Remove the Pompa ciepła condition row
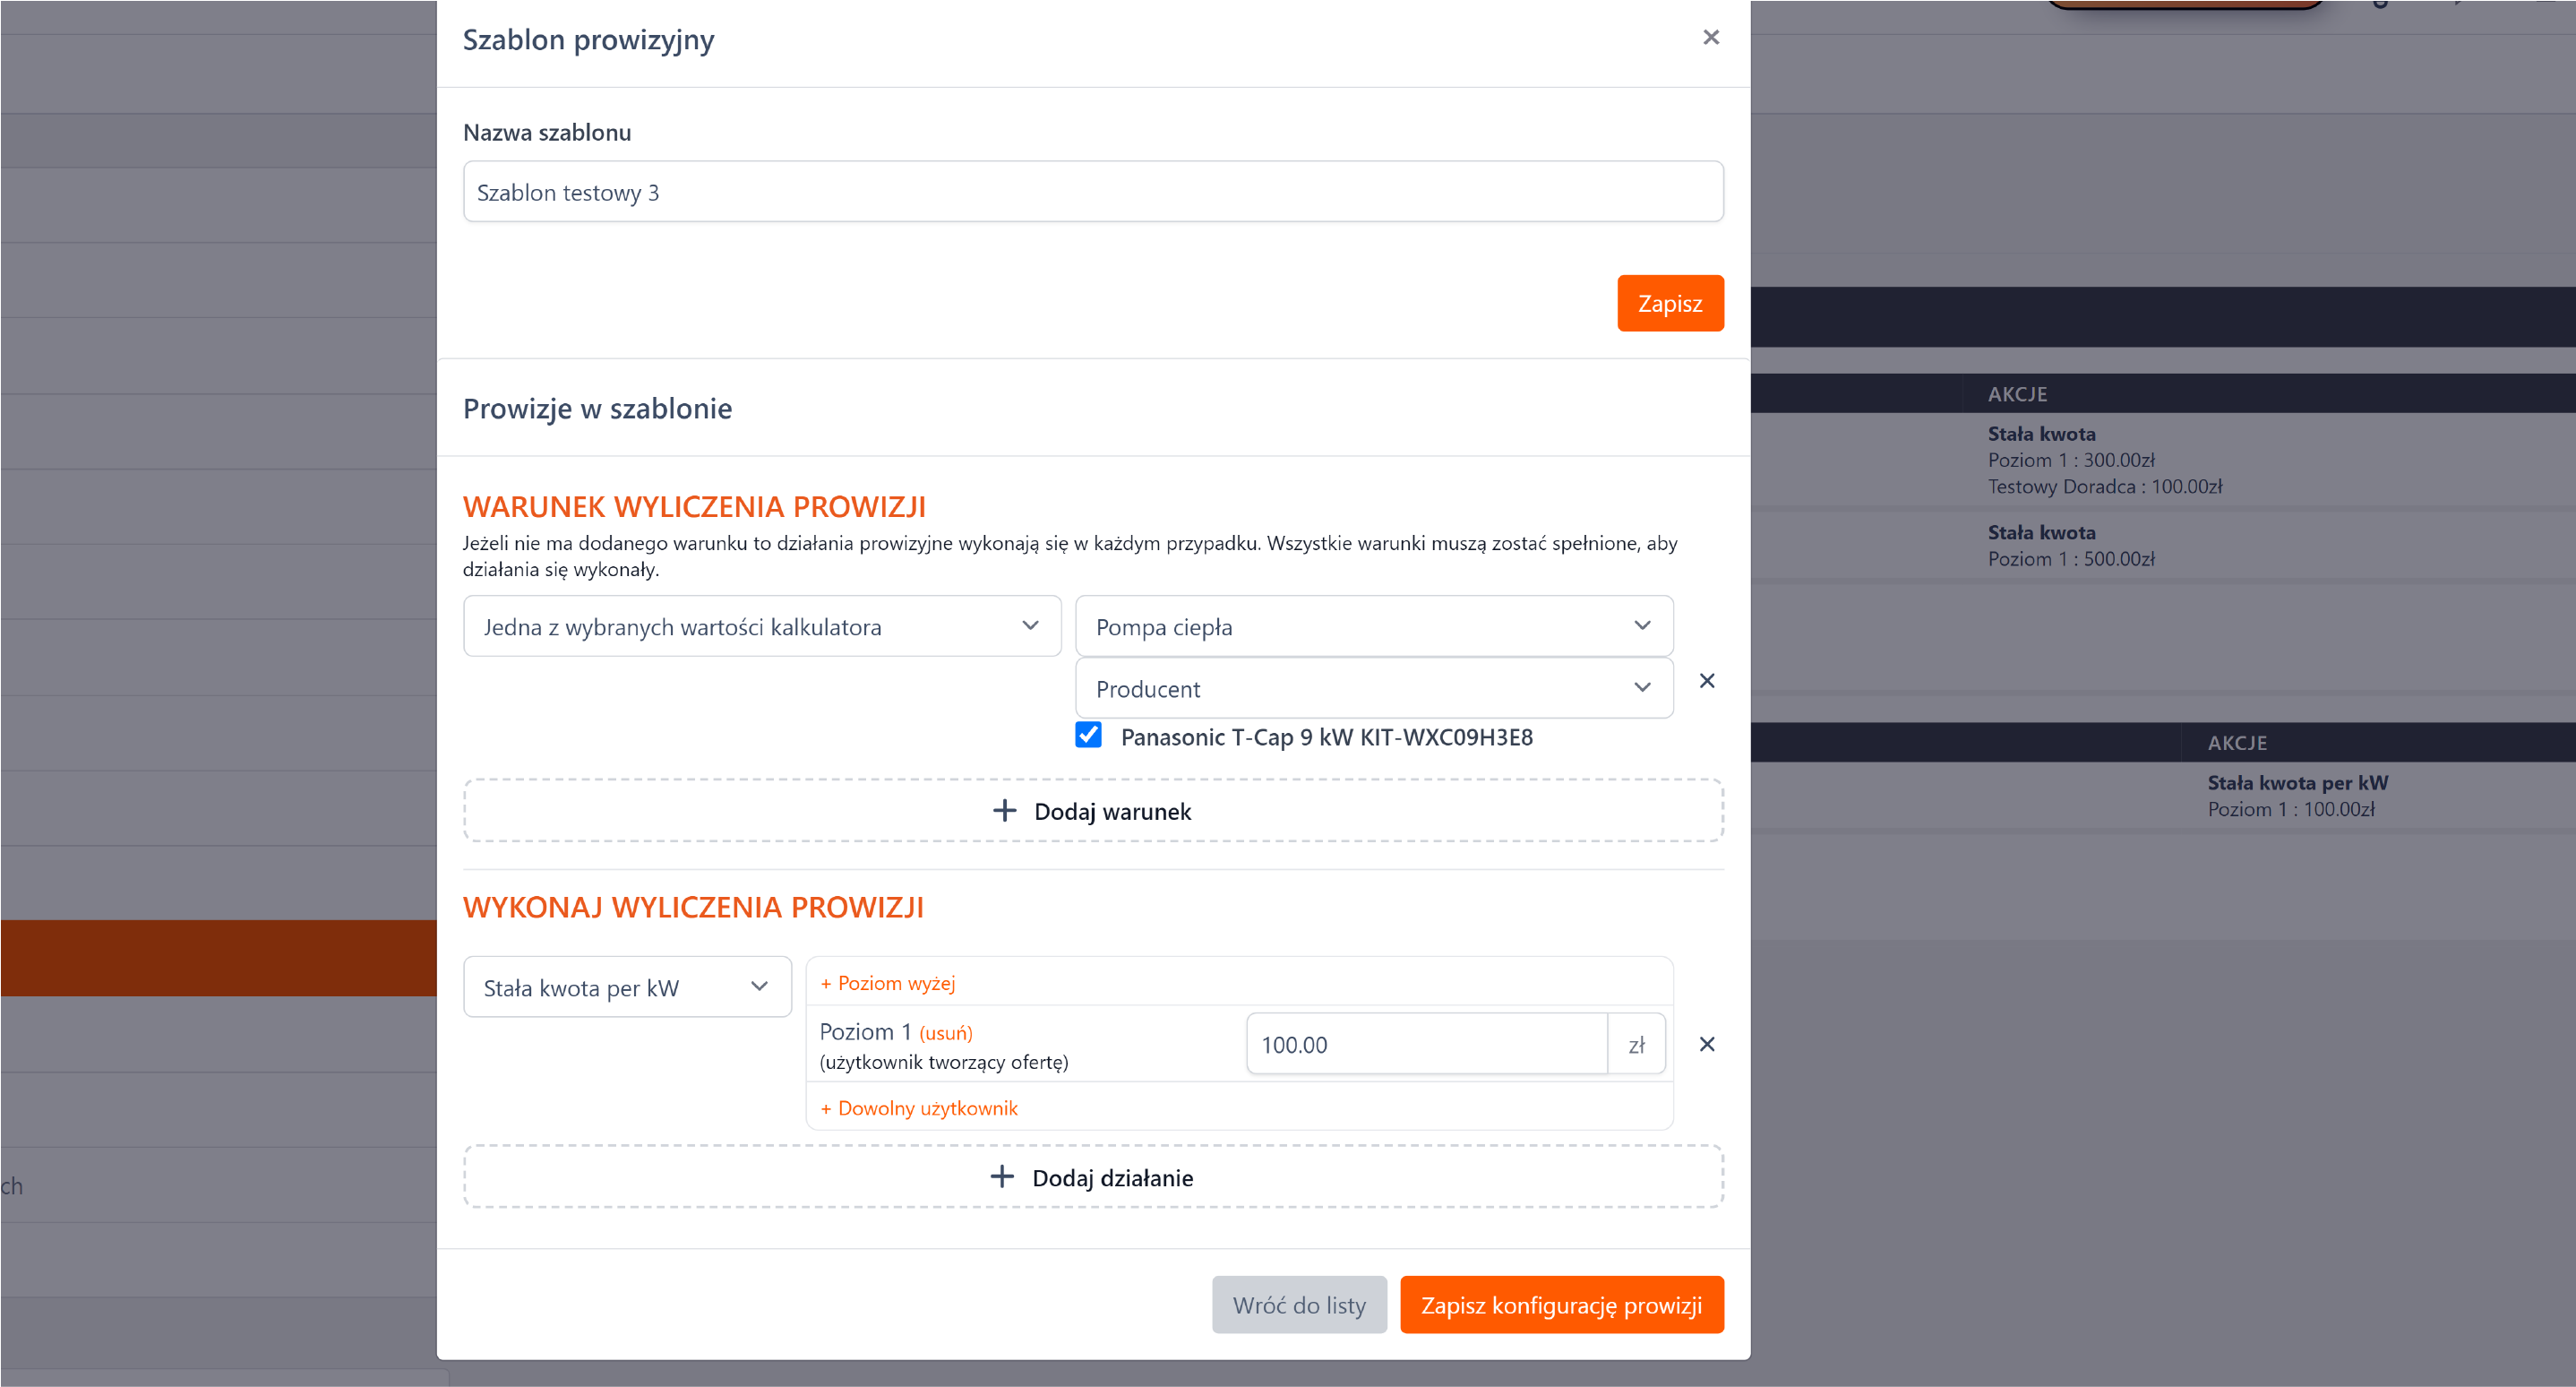 (1707, 681)
